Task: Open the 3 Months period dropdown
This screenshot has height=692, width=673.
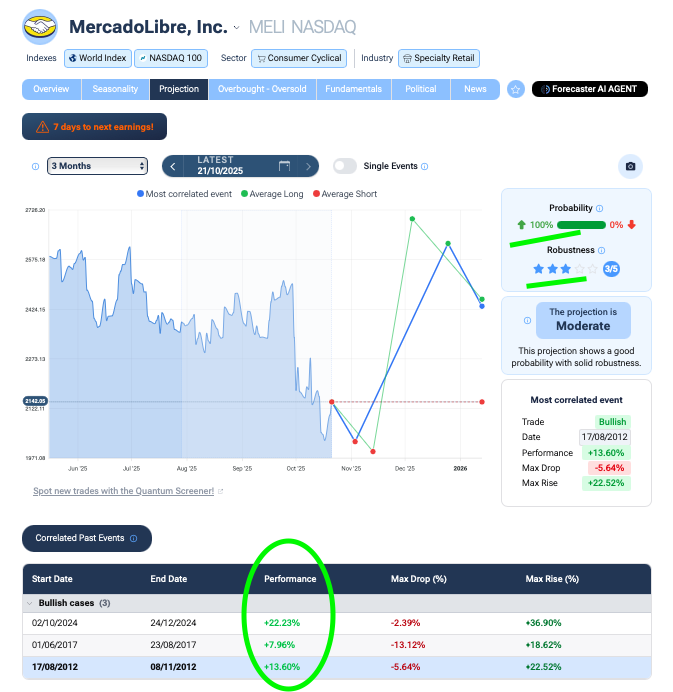Action: [x=97, y=166]
